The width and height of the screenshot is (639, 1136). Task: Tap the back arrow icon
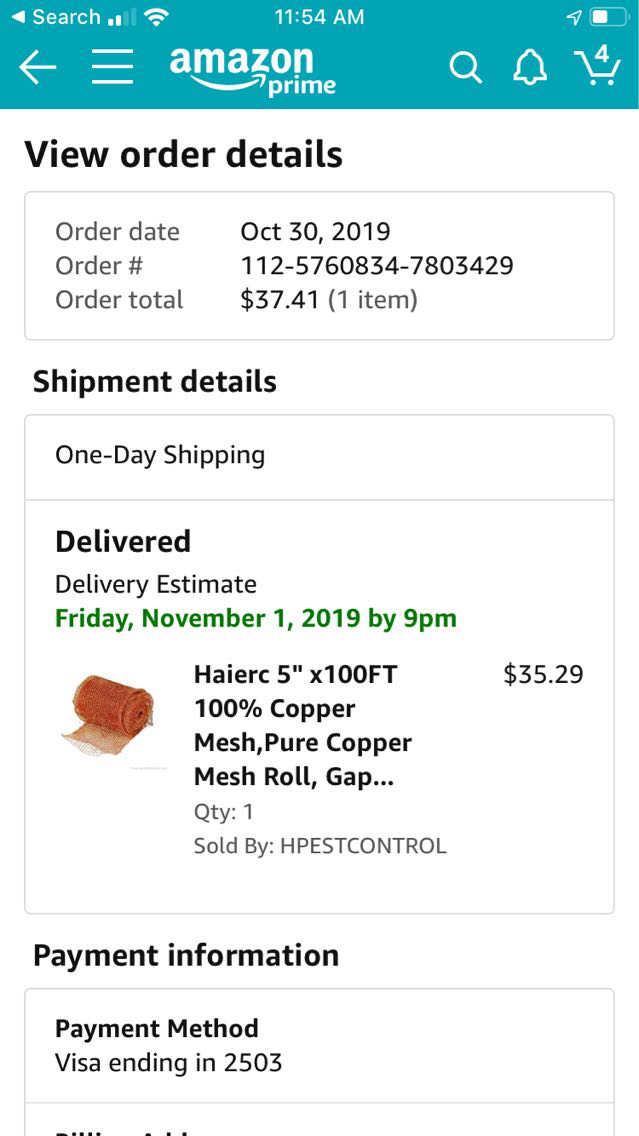point(38,67)
